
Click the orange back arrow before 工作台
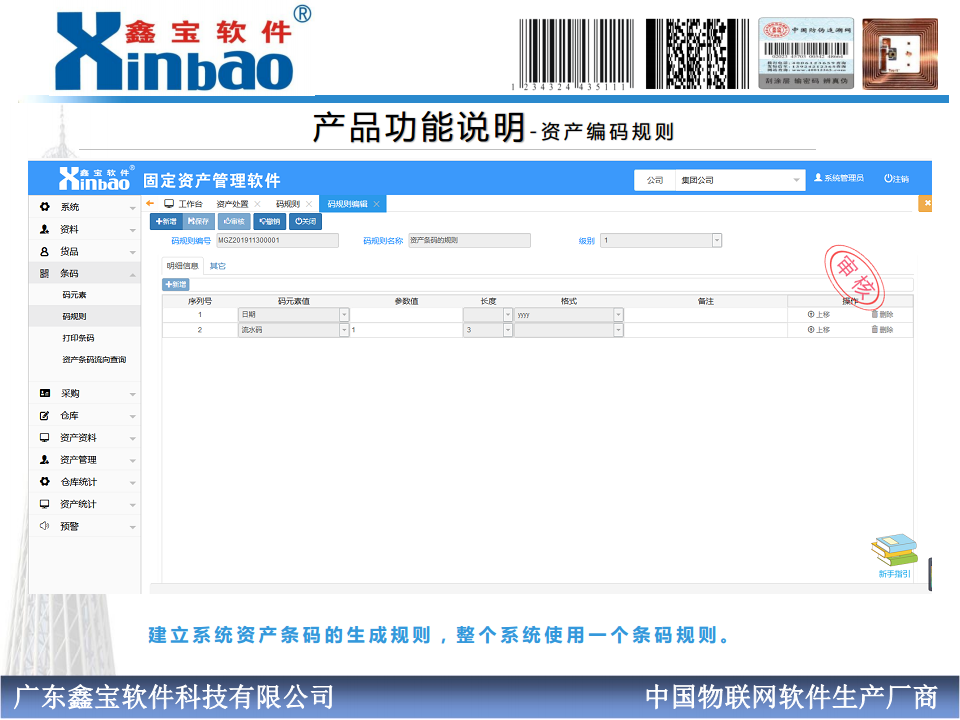[150, 203]
